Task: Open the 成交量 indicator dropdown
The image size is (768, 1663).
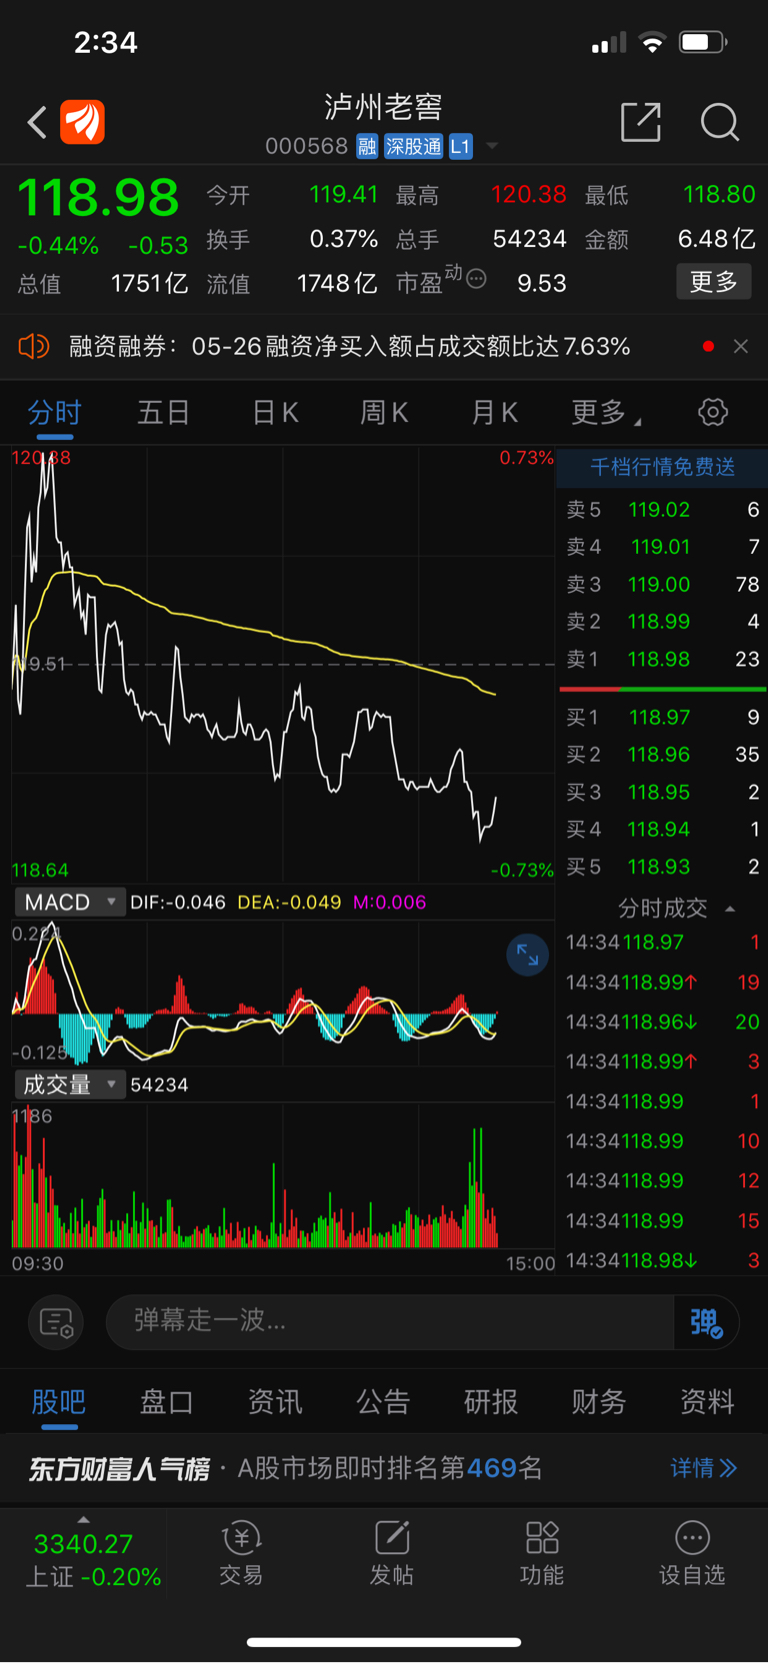Action: tap(69, 1085)
